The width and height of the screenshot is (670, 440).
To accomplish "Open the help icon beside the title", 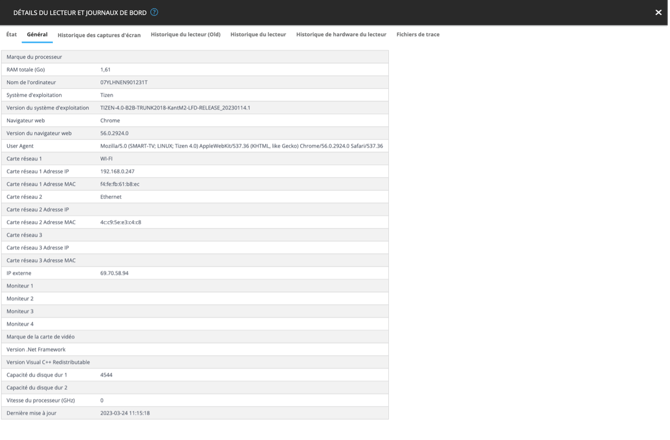I will [x=154, y=12].
